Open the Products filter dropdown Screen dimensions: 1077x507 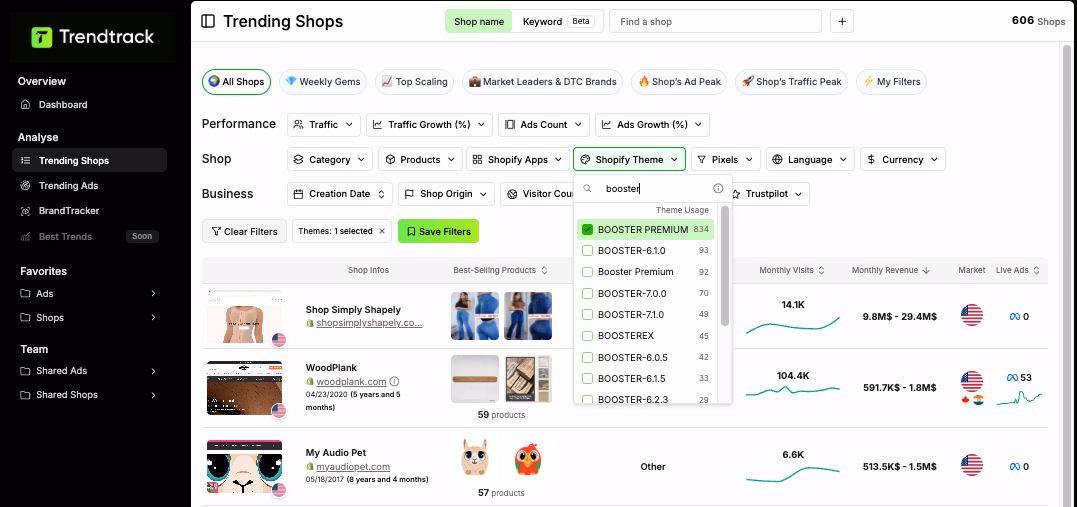point(420,159)
